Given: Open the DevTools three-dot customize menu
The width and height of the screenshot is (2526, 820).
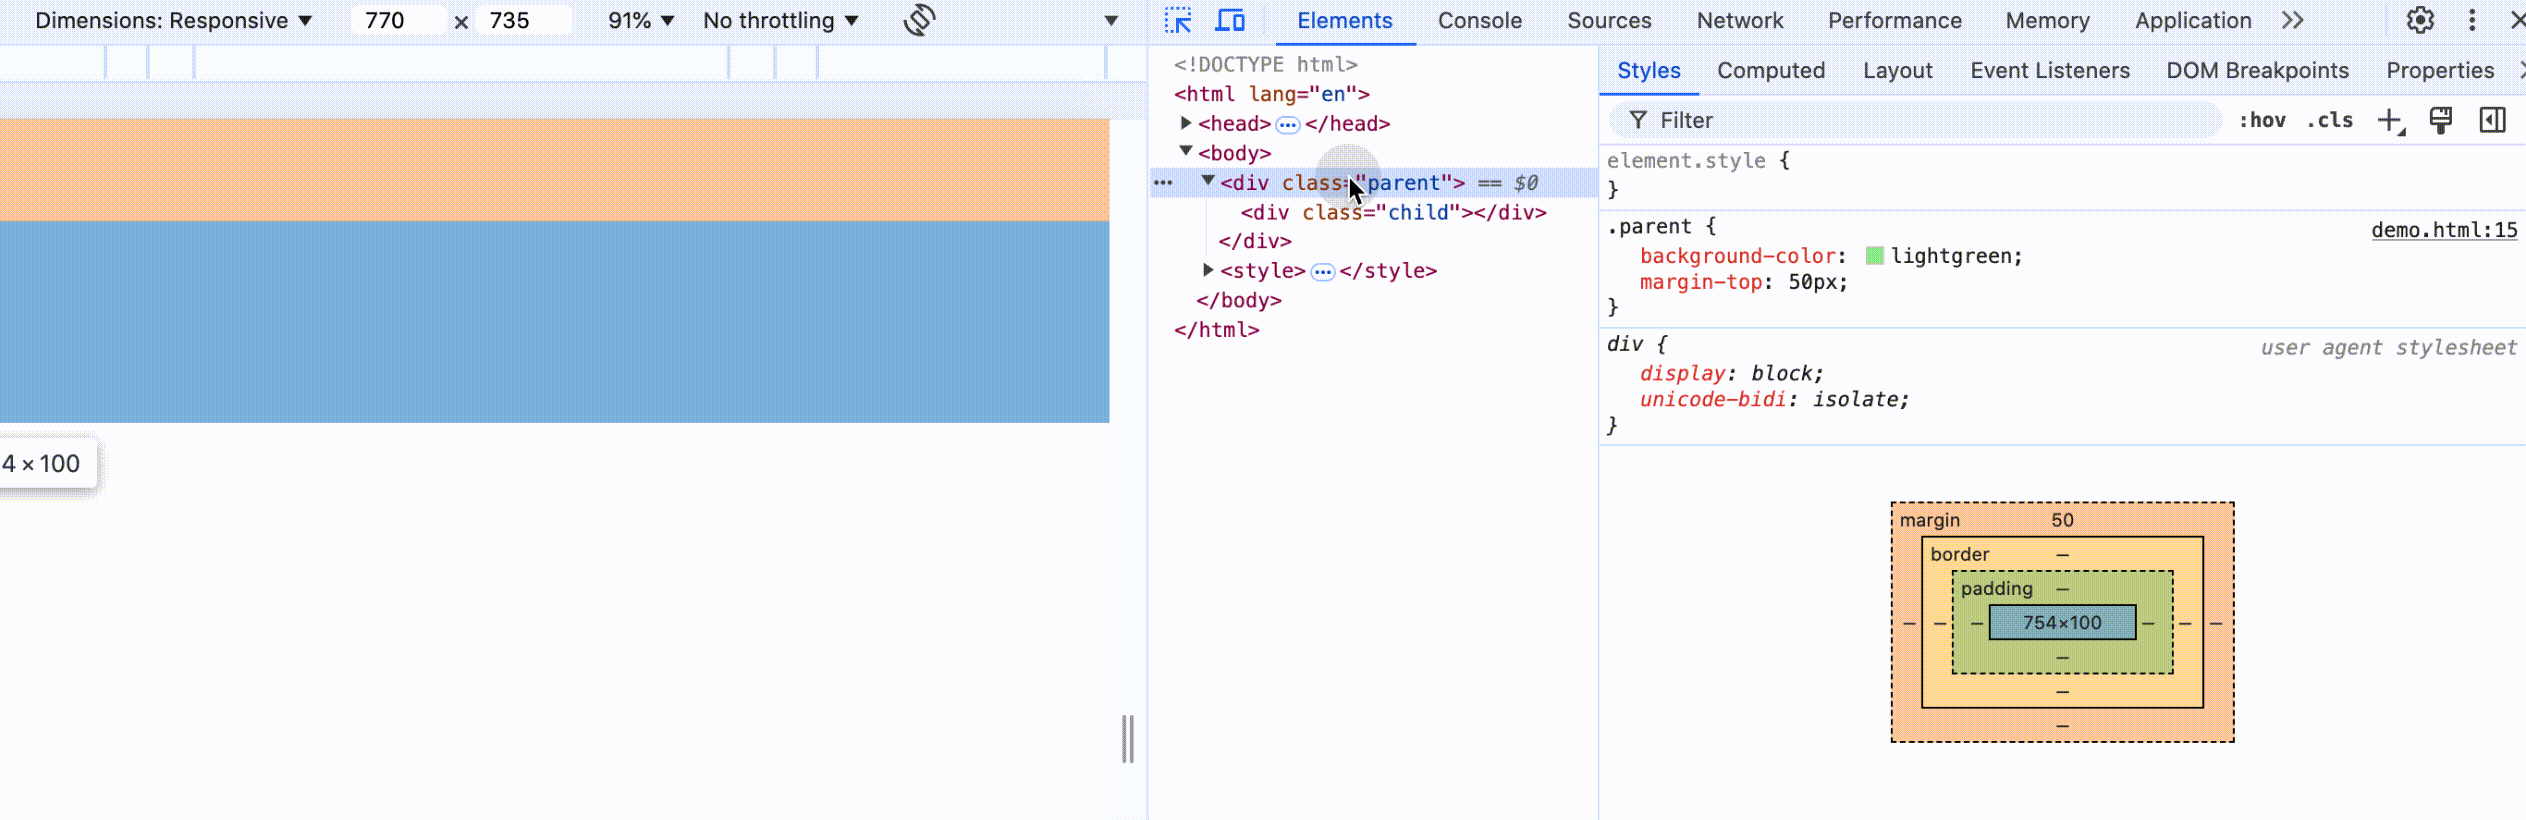Looking at the screenshot, I should [x=2472, y=20].
